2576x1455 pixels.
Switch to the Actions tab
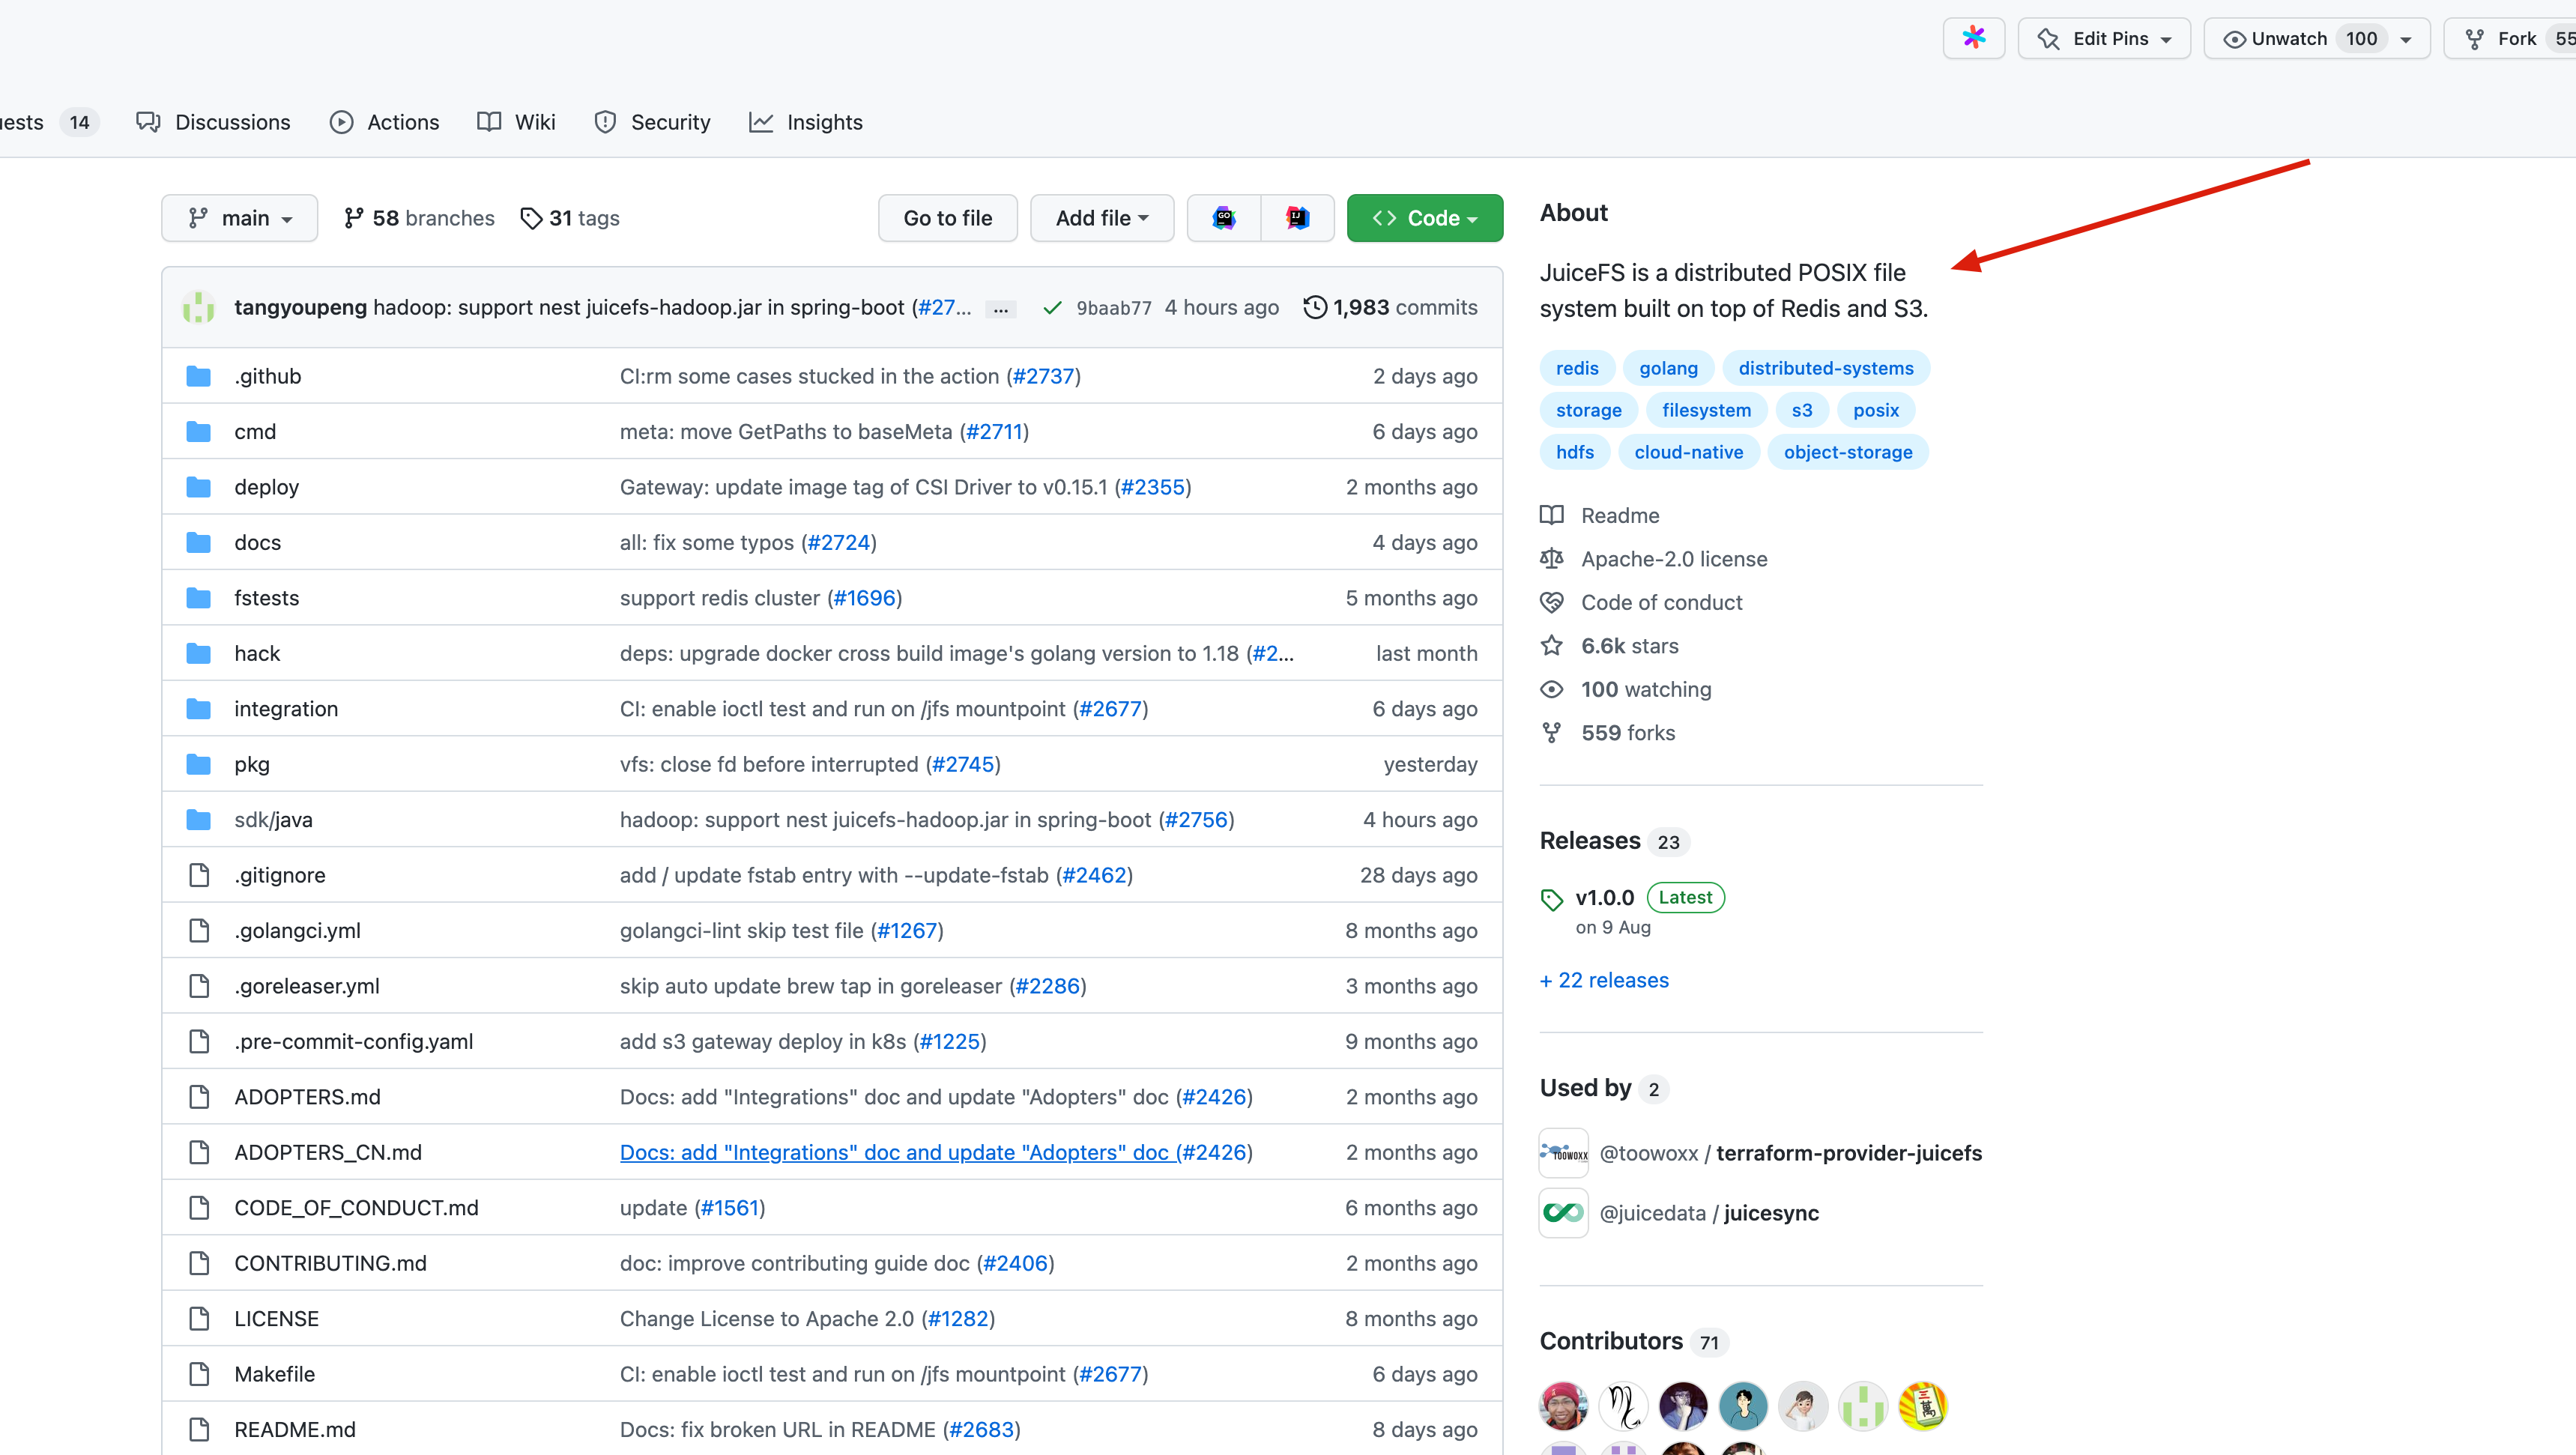point(385,122)
